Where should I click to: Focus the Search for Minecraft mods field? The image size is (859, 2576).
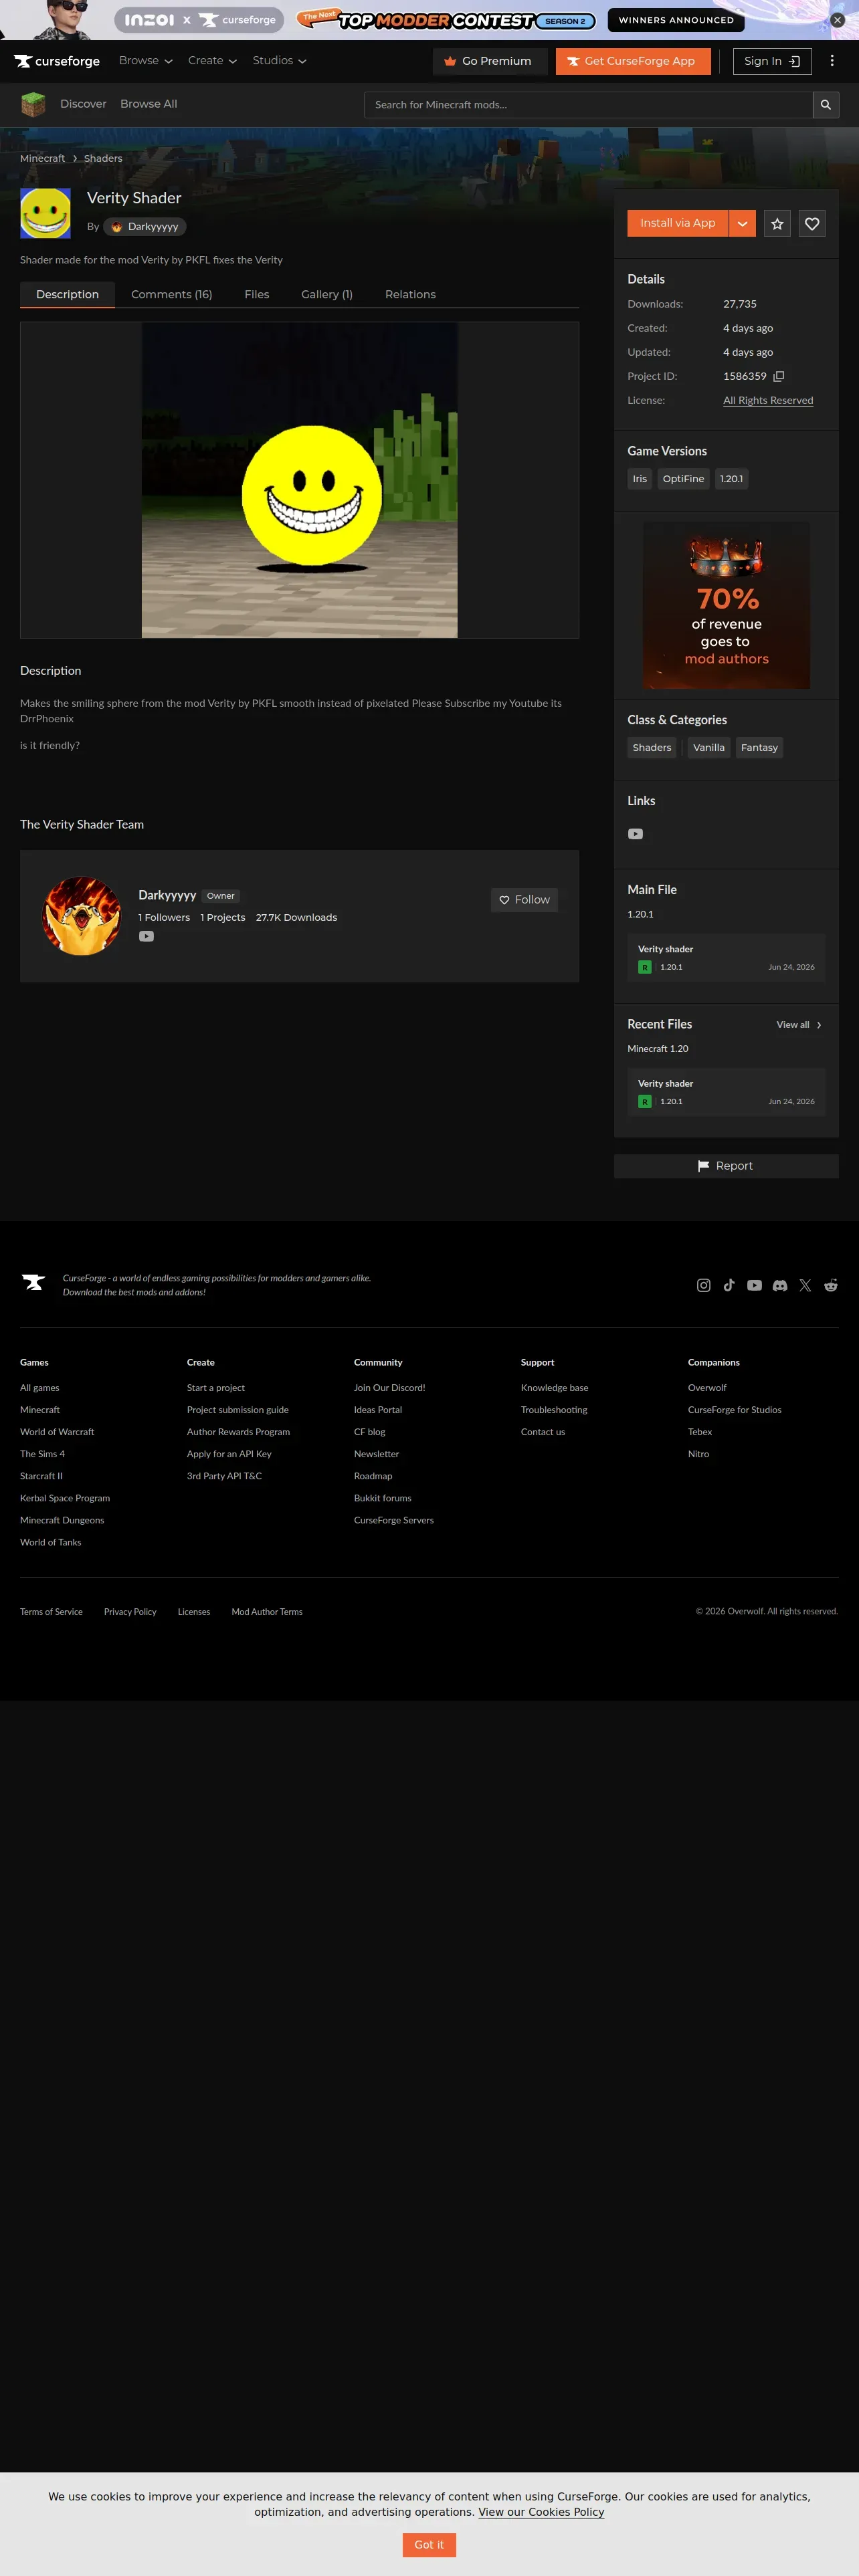(588, 105)
